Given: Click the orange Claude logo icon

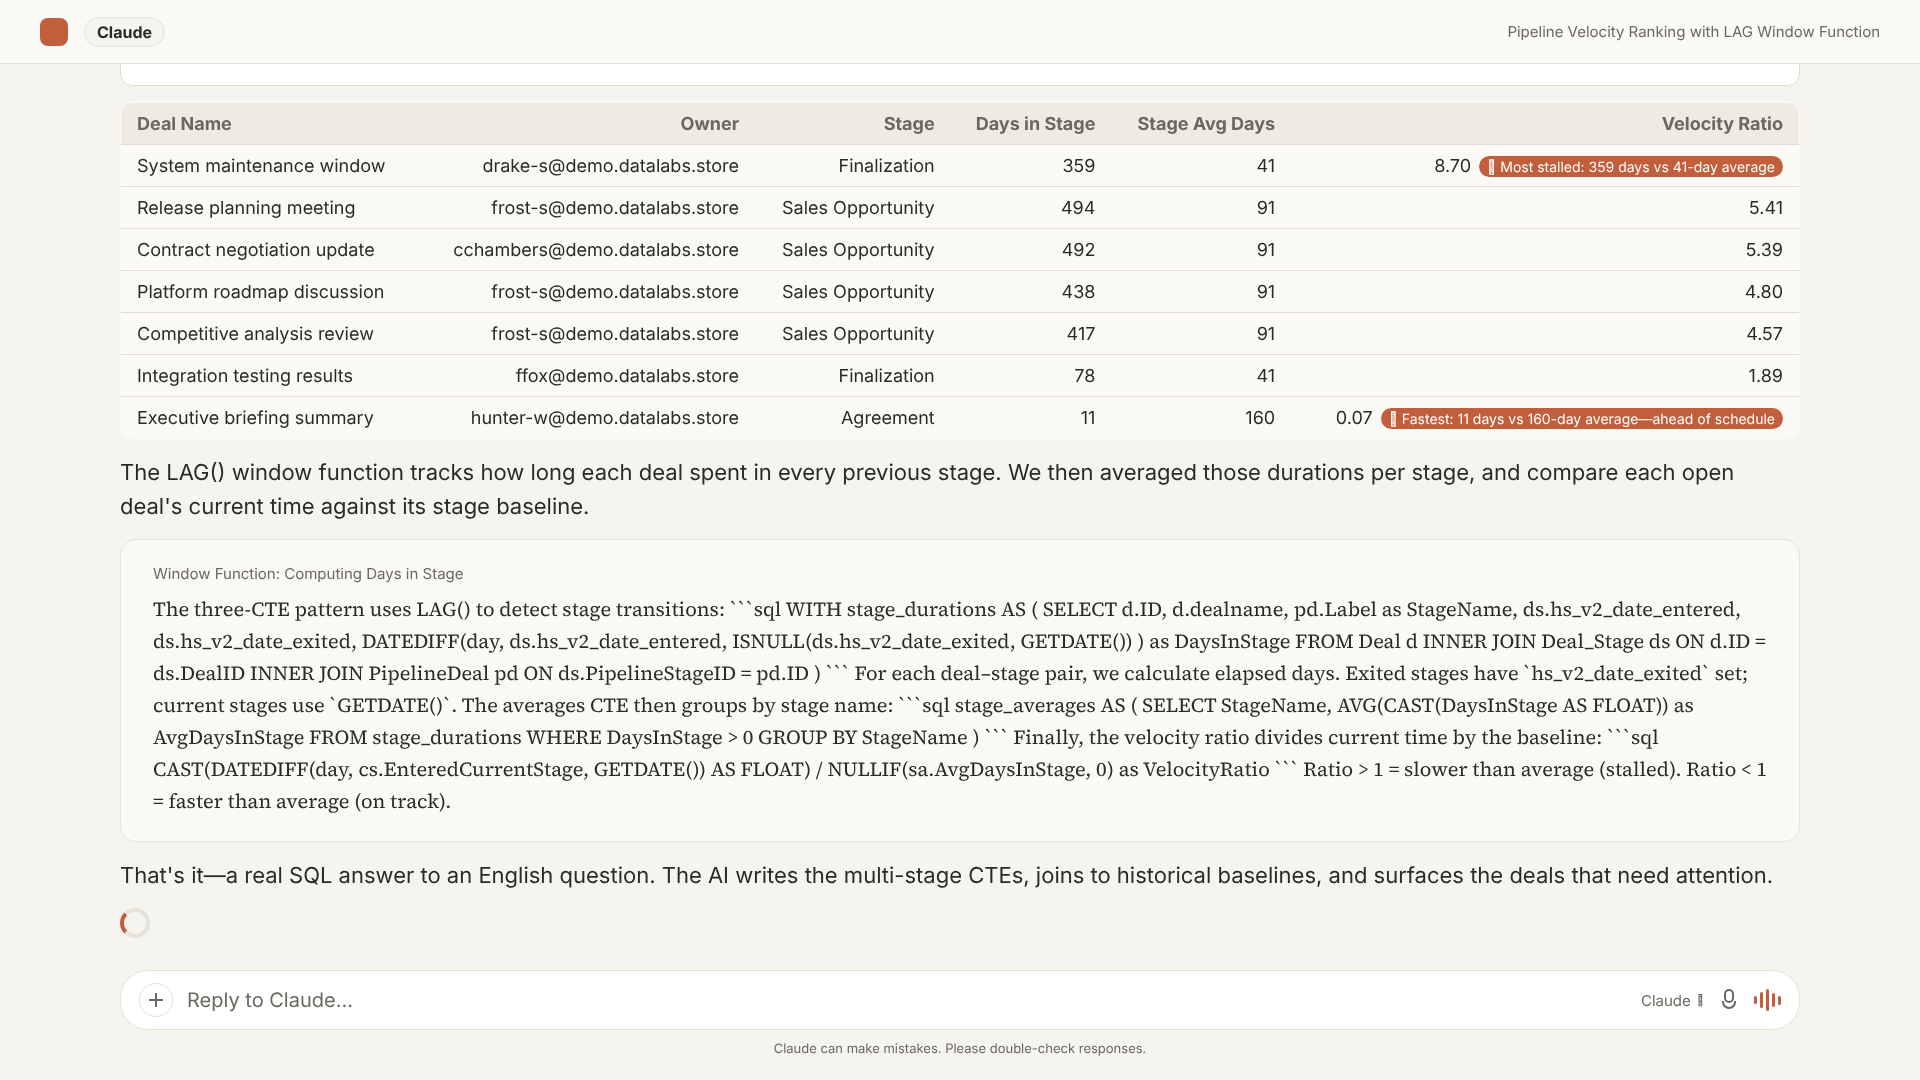Looking at the screenshot, I should (54, 32).
